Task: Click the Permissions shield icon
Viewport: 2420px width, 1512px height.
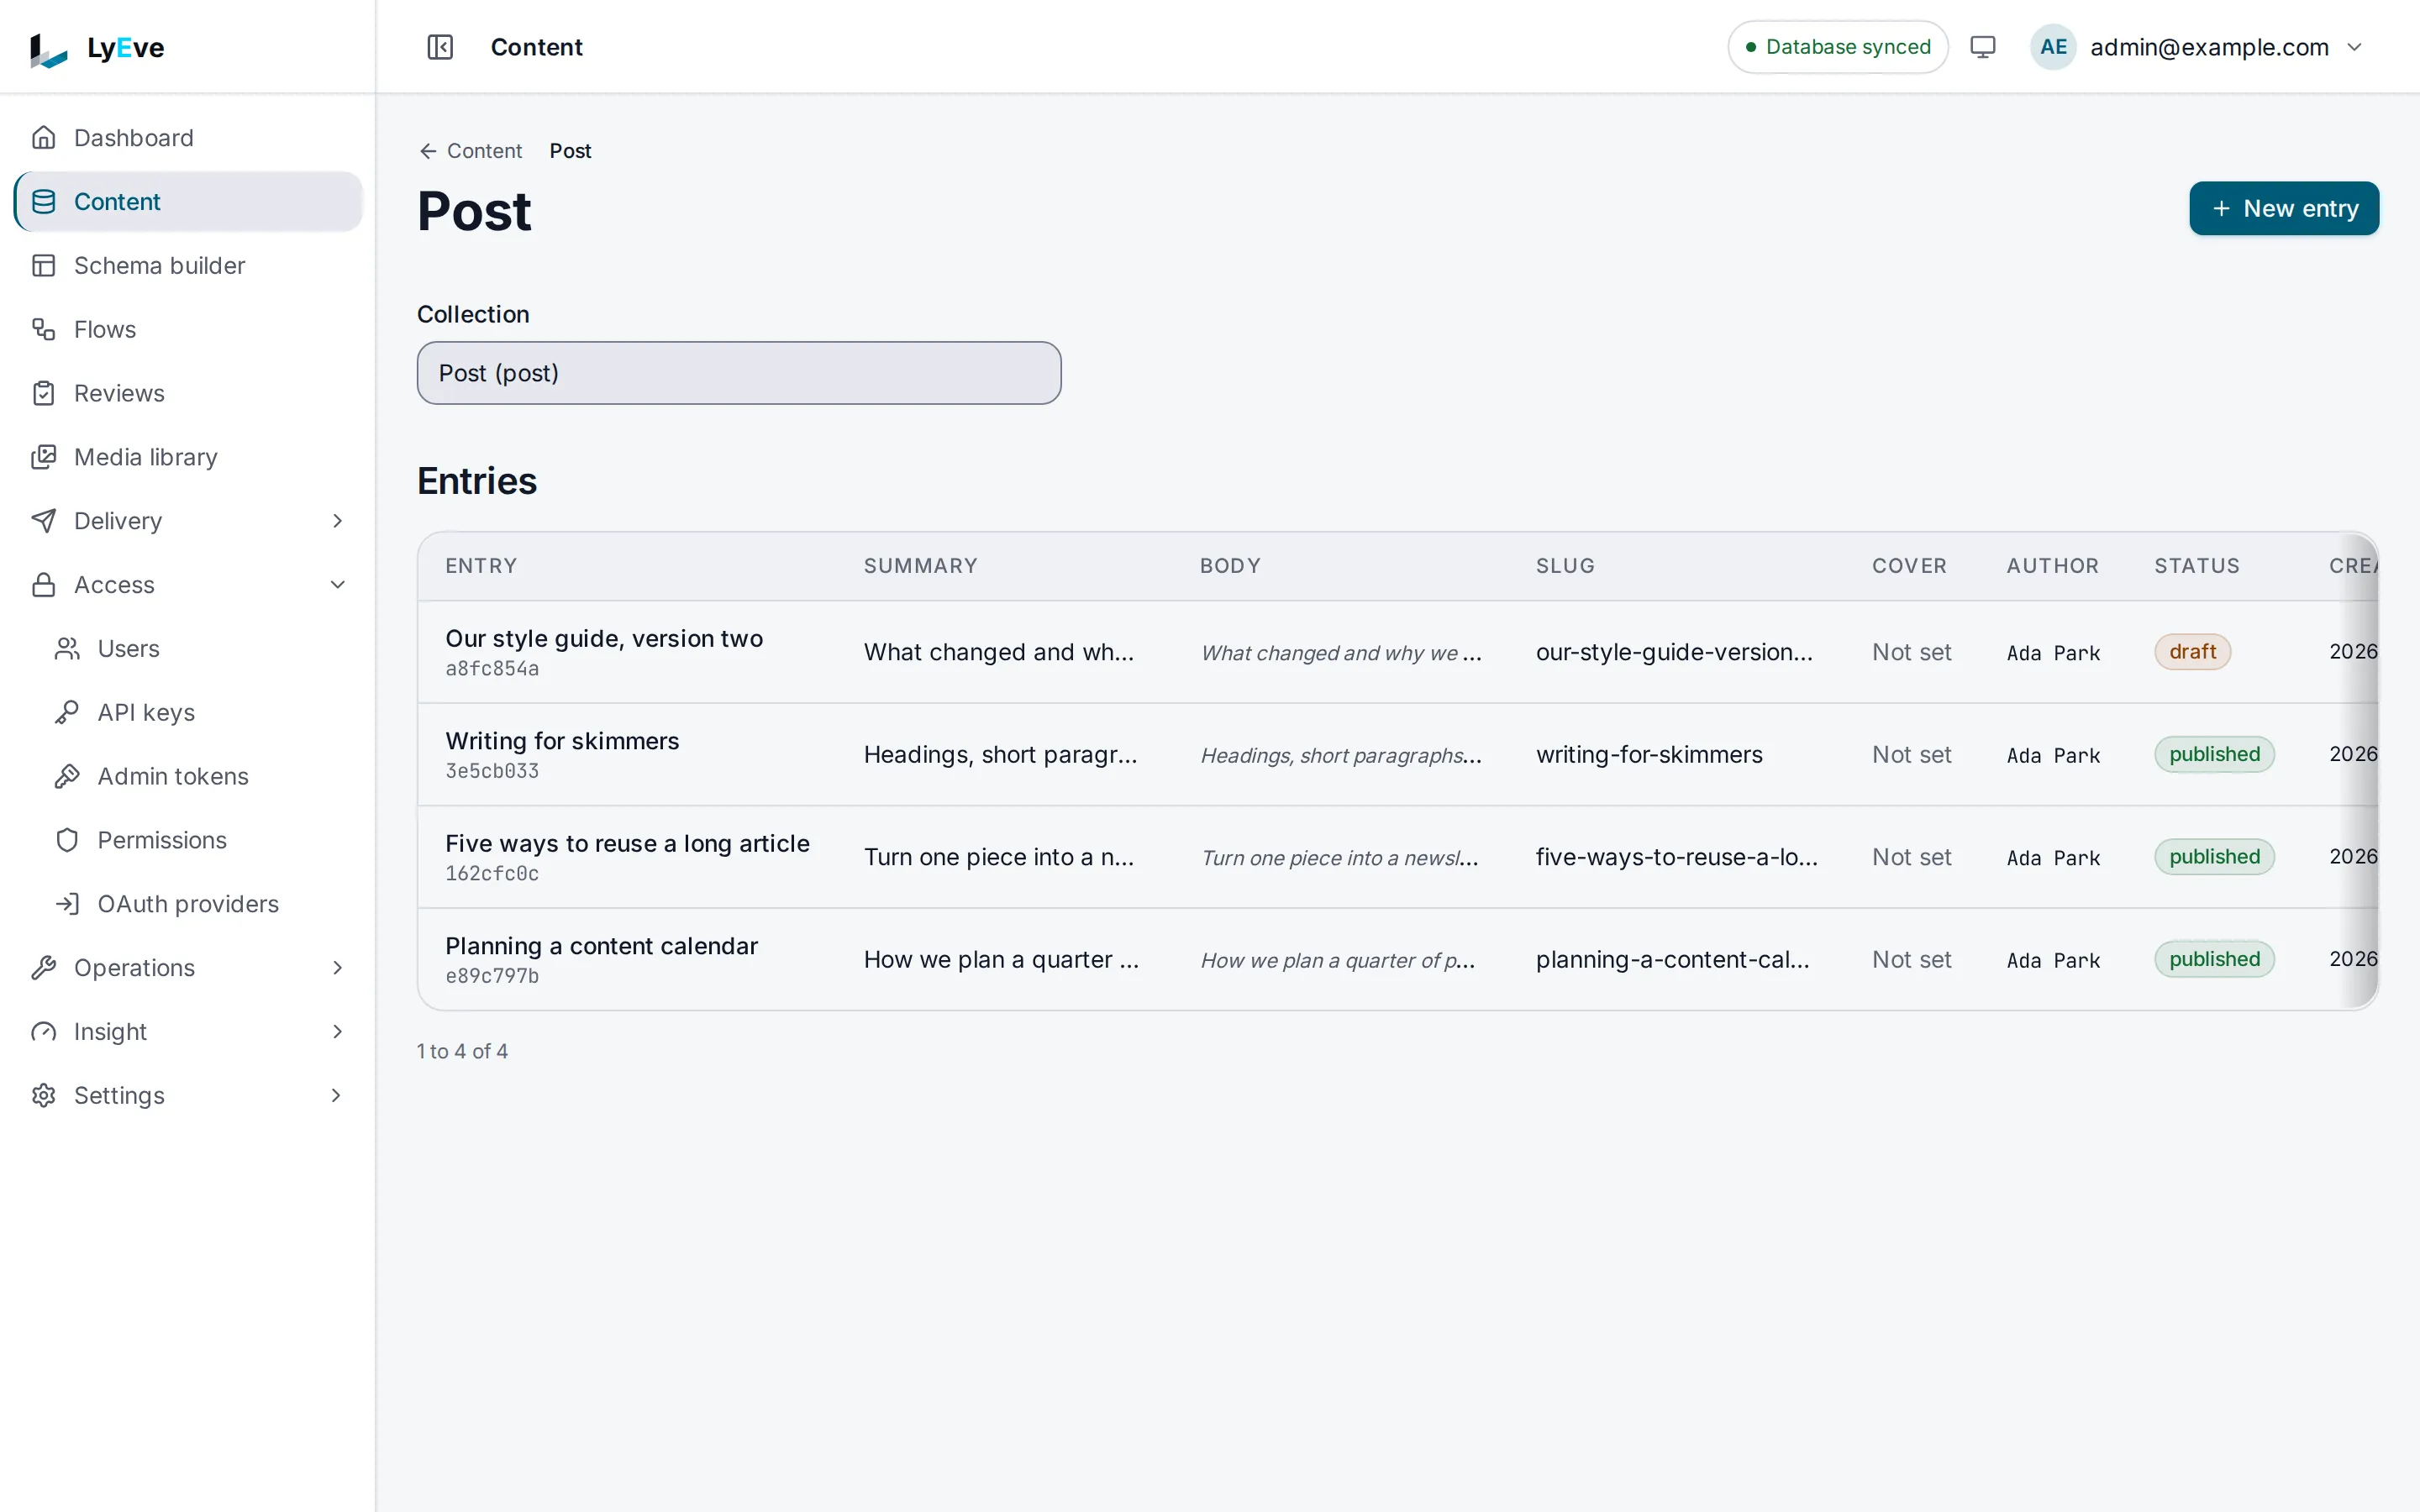Action: [67, 840]
